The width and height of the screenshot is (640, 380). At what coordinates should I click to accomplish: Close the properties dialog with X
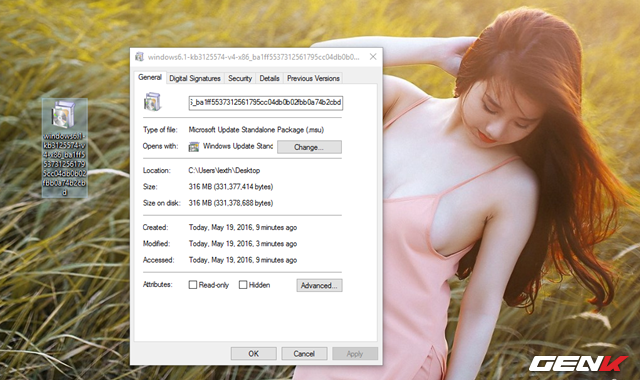(373, 57)
